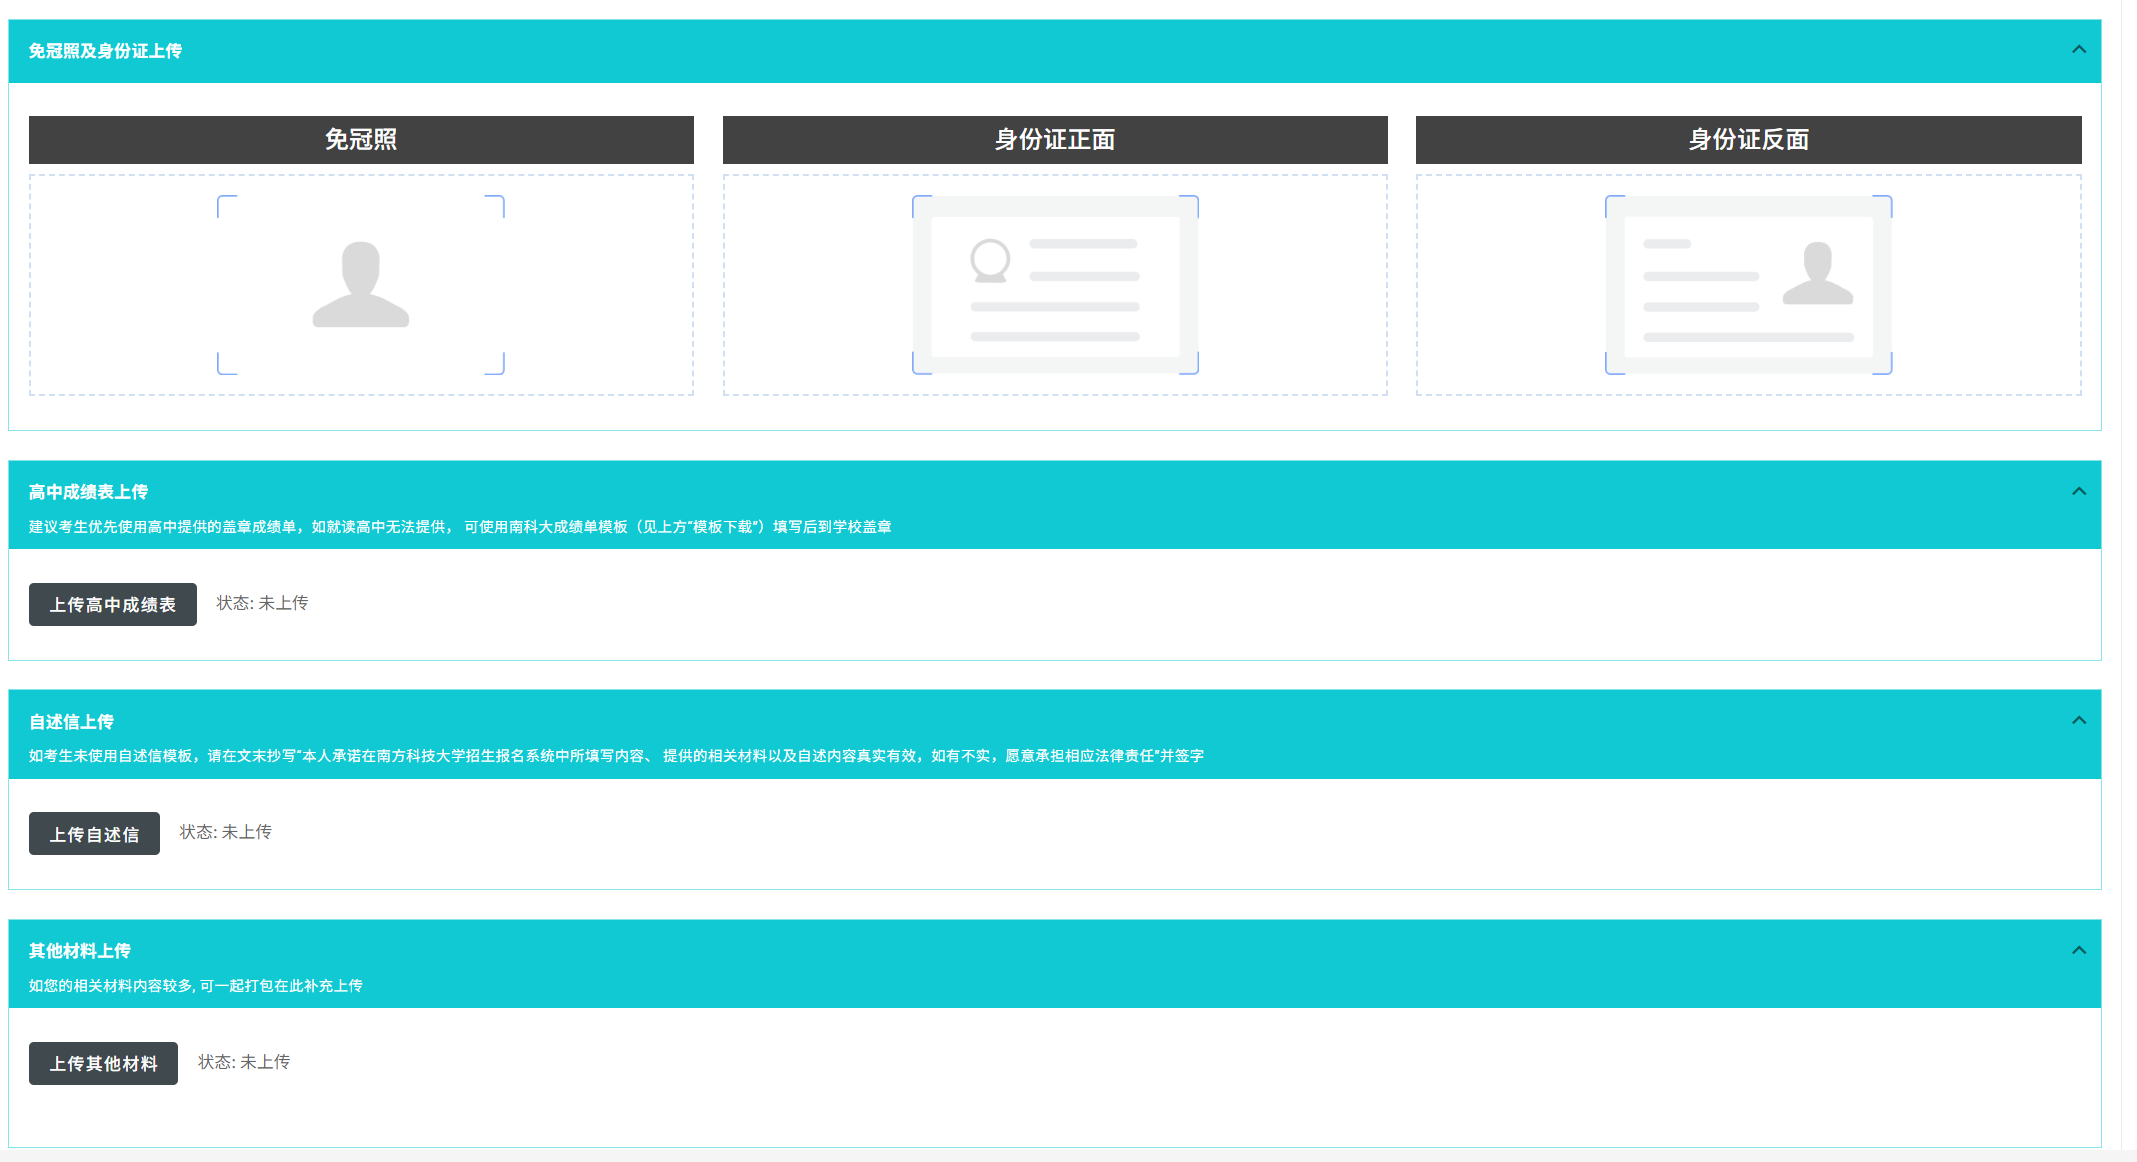
Task: Click the transcript status text 状态: 未上传
Action: (262, 603)
